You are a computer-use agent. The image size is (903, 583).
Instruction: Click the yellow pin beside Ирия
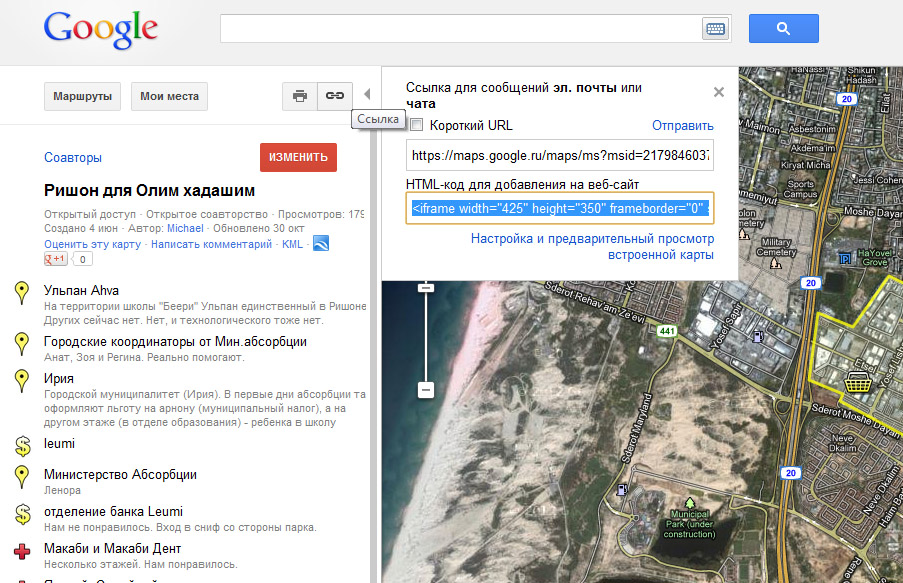tap(22, 380)
